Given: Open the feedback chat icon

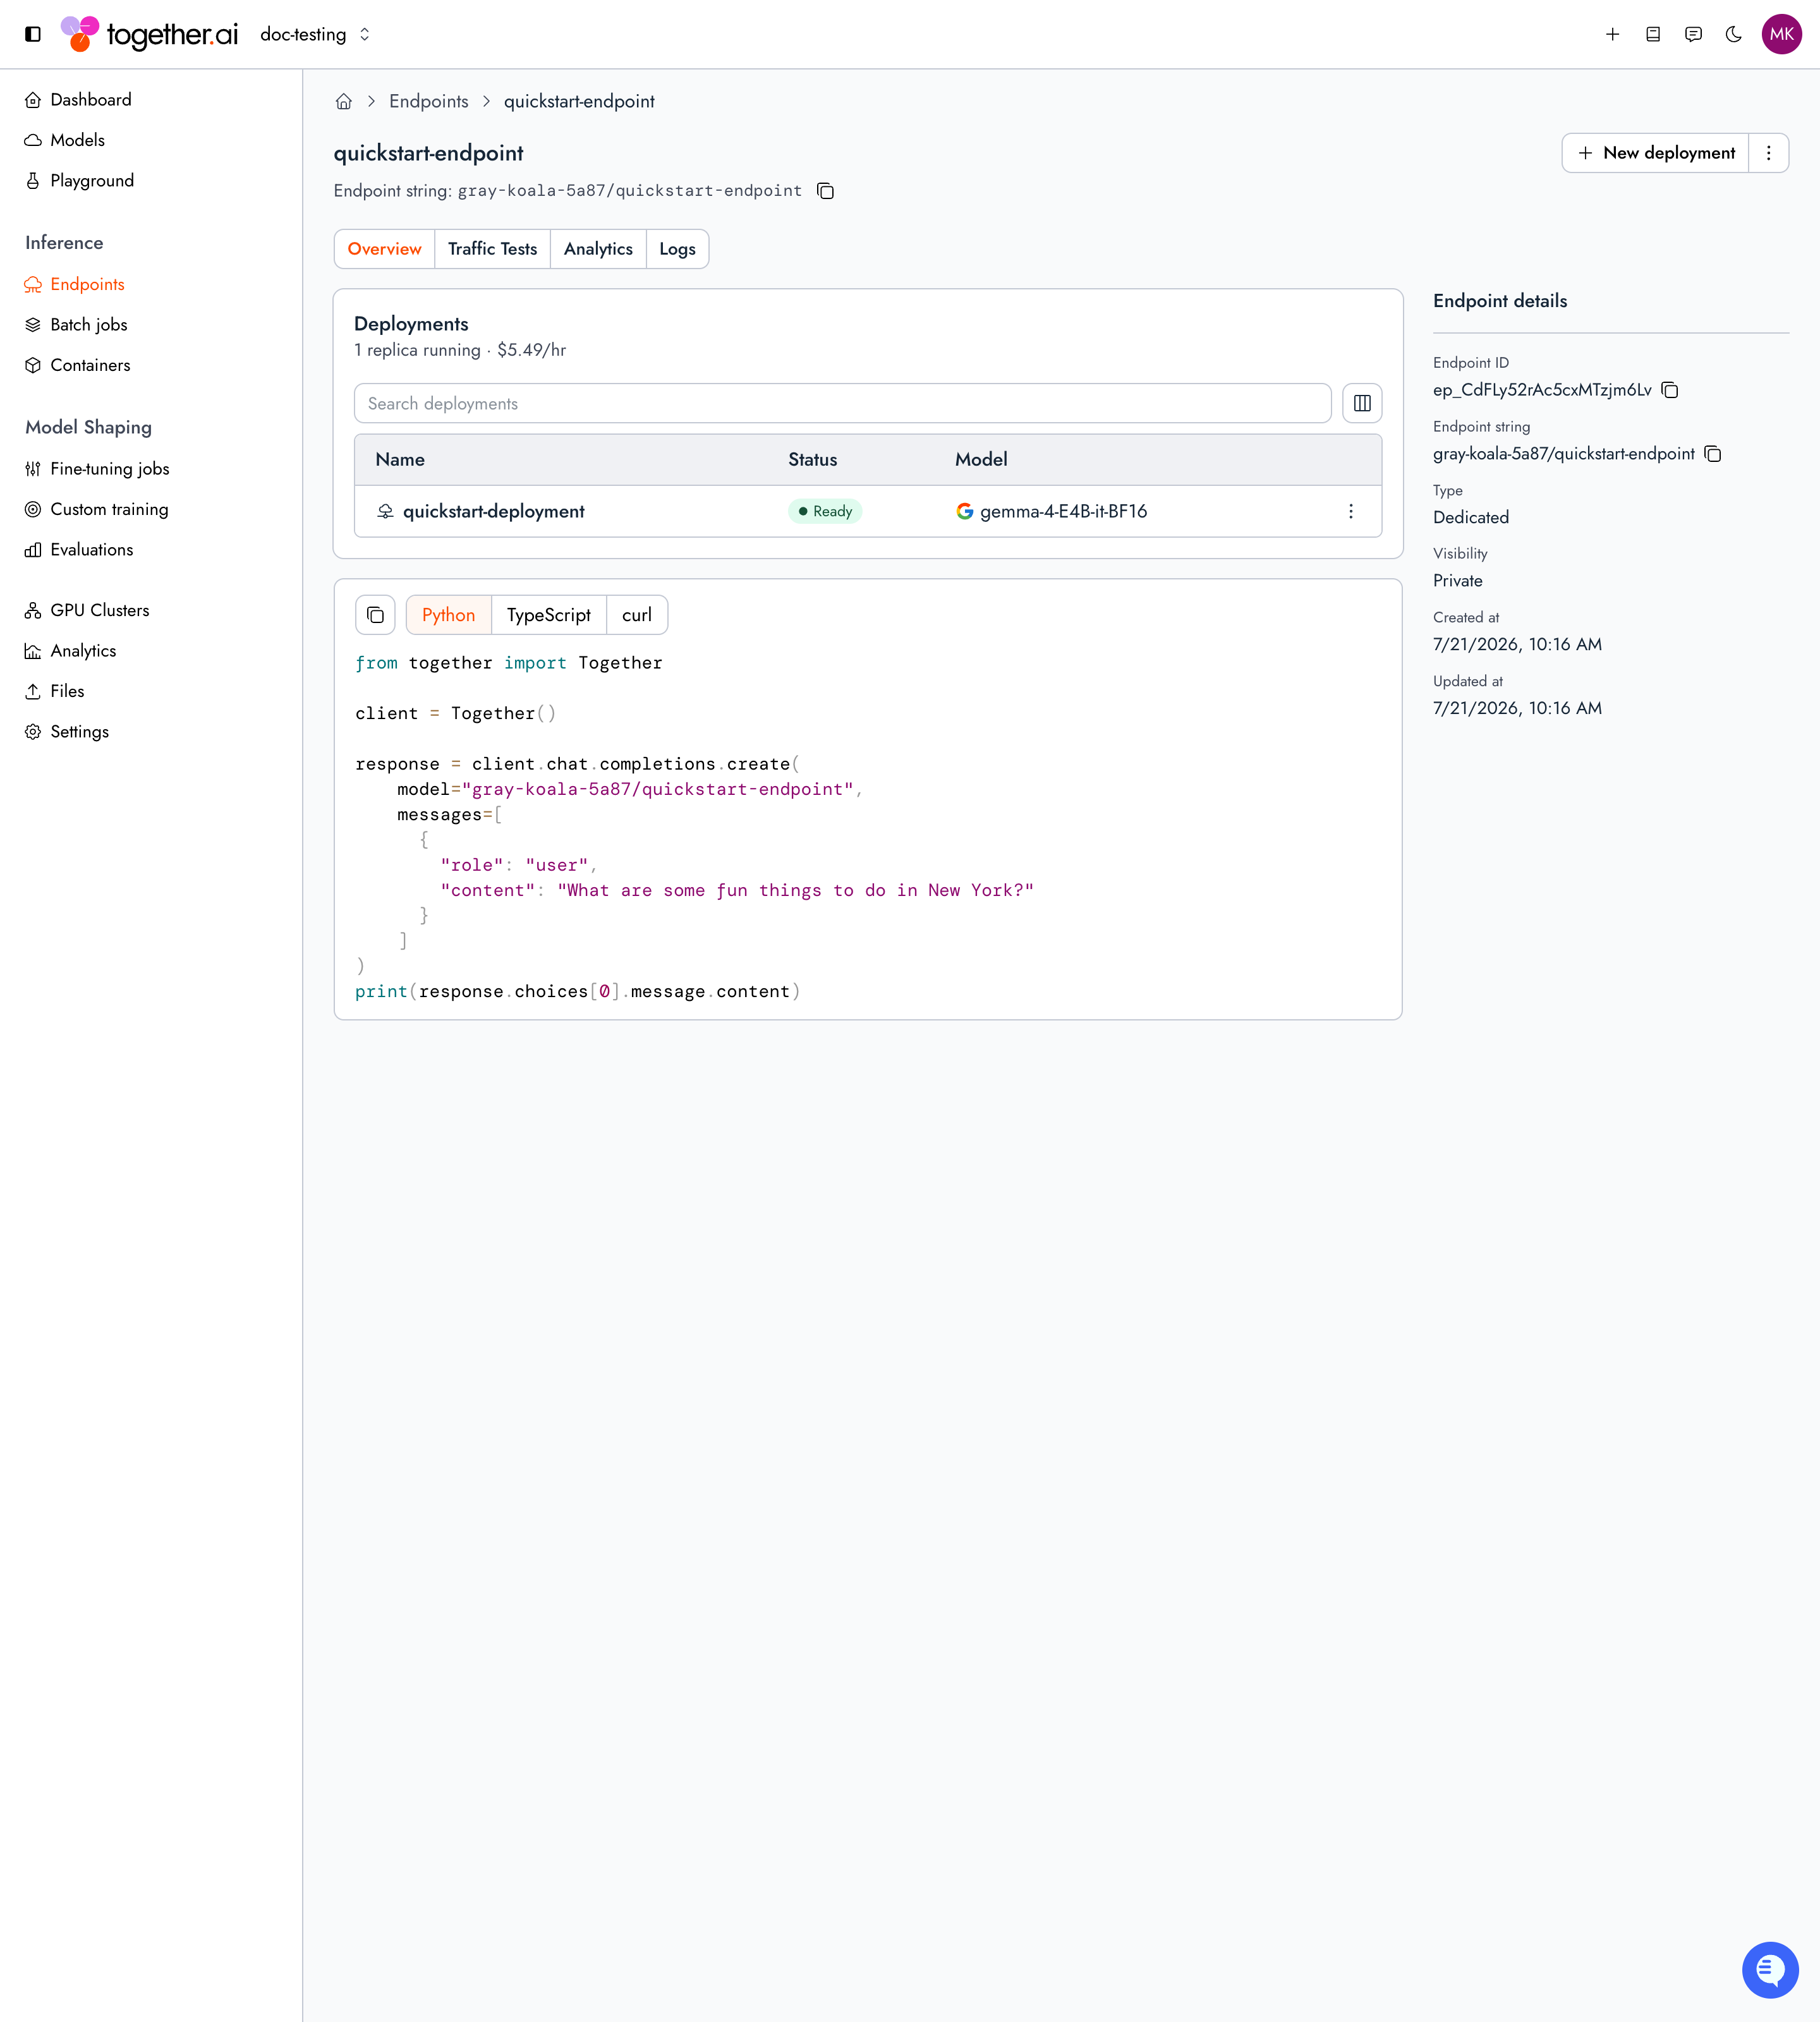Looking at the screenshot, I should click(1693, 34).
